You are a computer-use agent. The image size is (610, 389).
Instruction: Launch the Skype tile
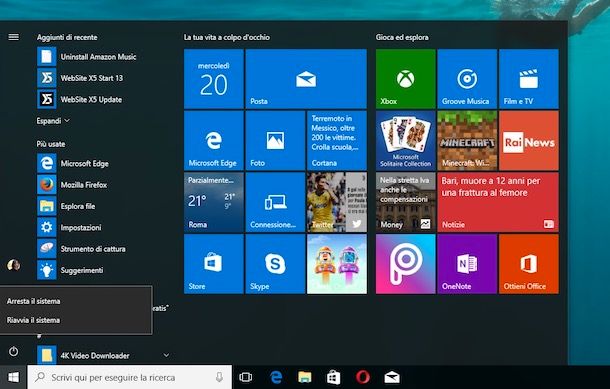(275, 264)
